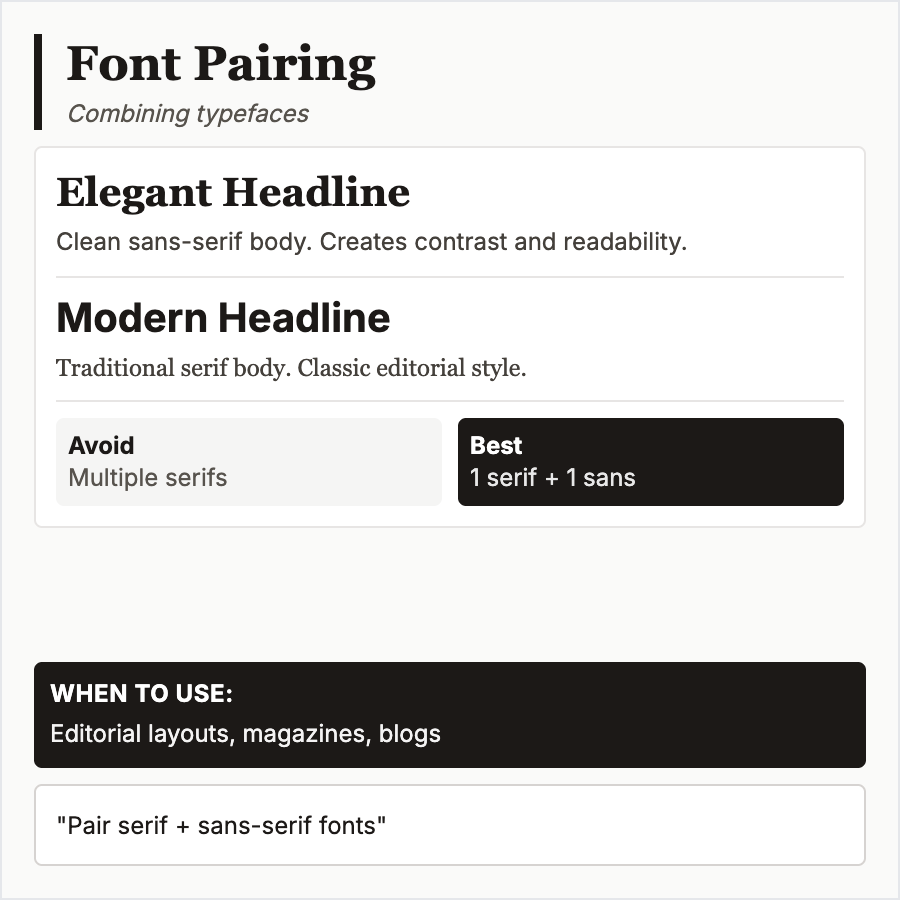
Task: Select Editorial layouts, magazines, blogs text
Action: pyautogui.click(x=245, y=734)
